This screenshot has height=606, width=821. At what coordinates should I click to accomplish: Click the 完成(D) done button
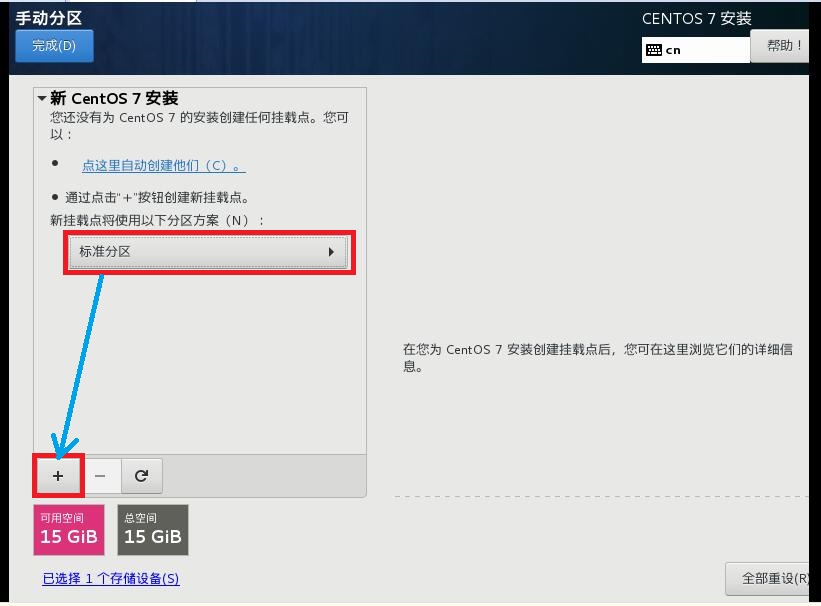coord(54,46)
